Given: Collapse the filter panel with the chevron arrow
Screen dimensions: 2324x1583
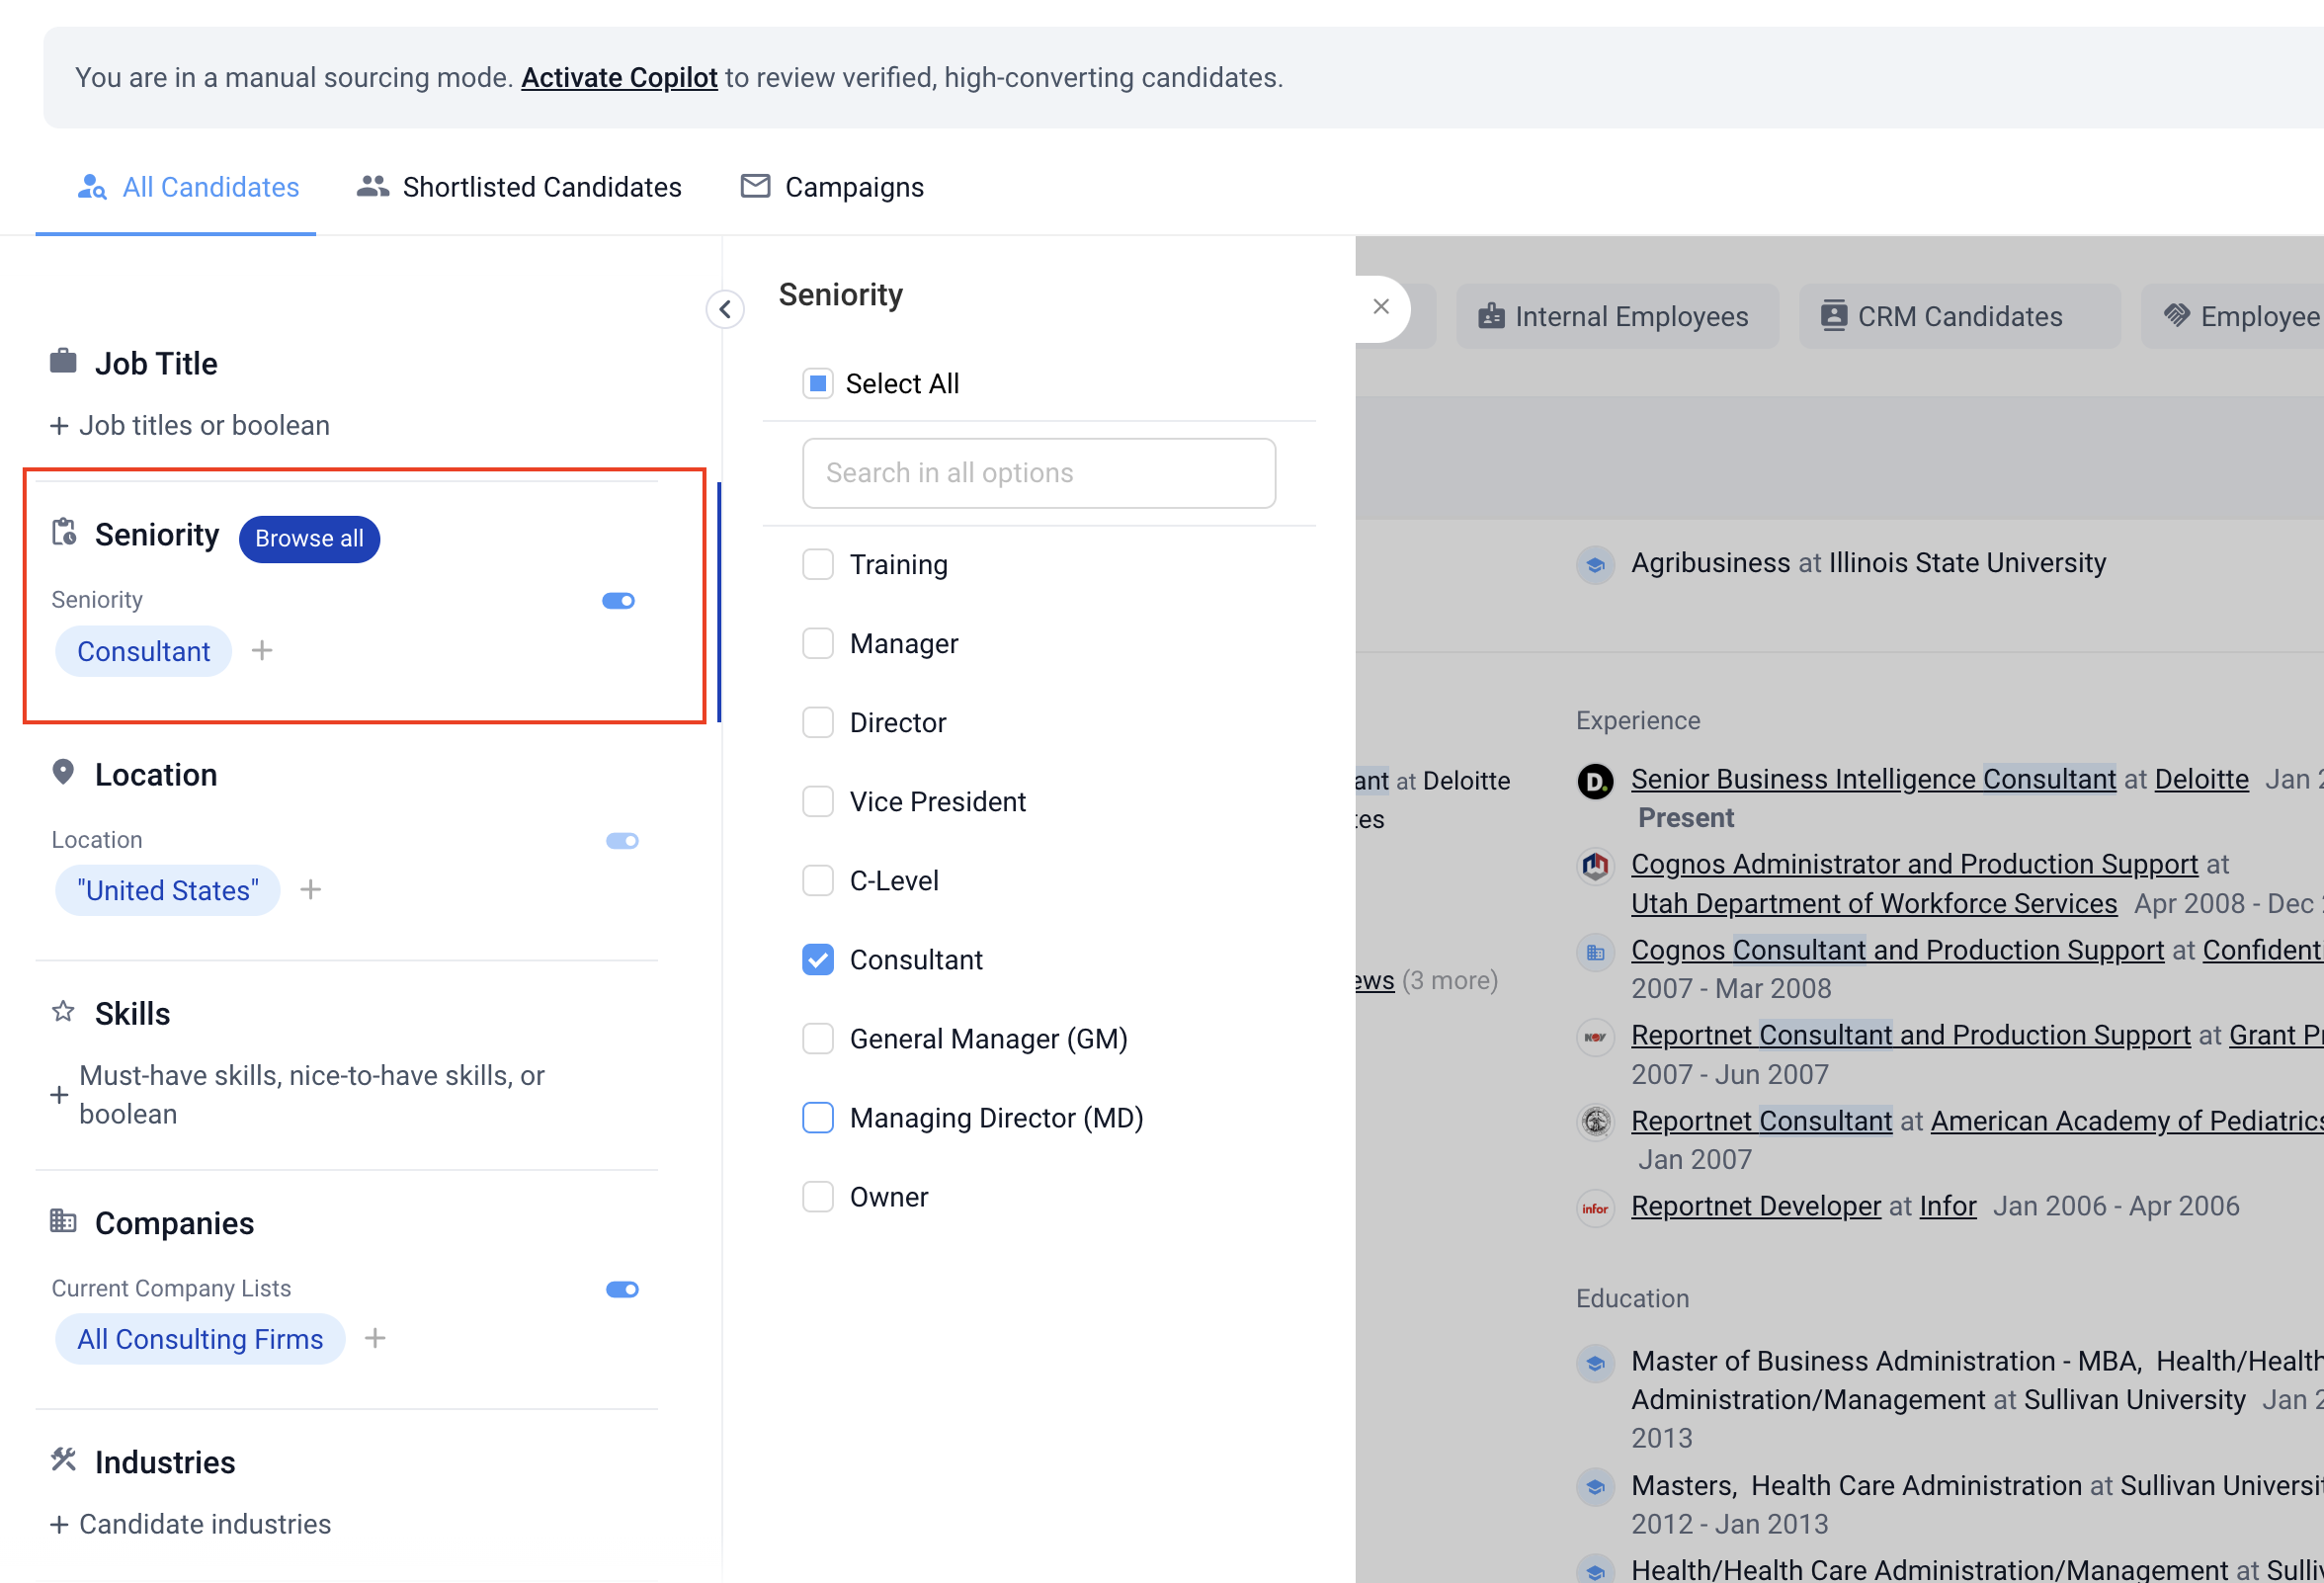Looking at the screenshot, I should point(725,309).
